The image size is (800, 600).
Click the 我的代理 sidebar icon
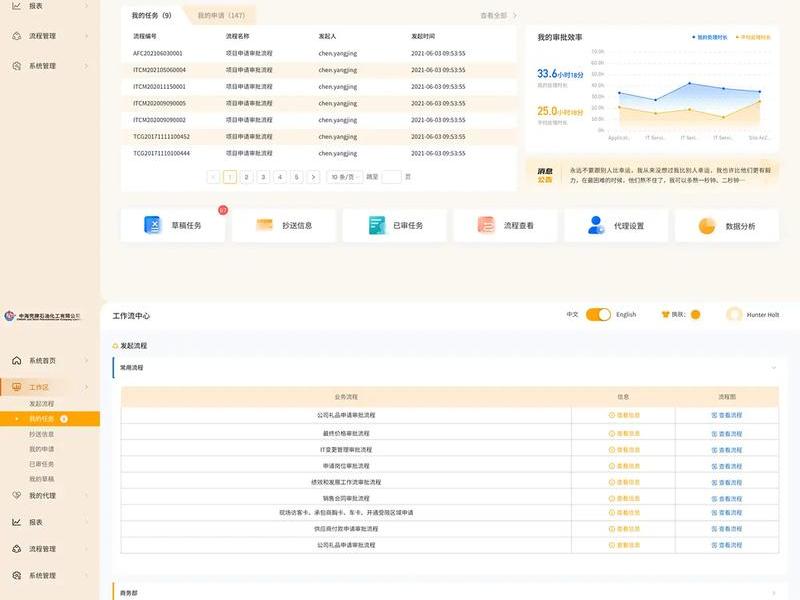point(16,495)
